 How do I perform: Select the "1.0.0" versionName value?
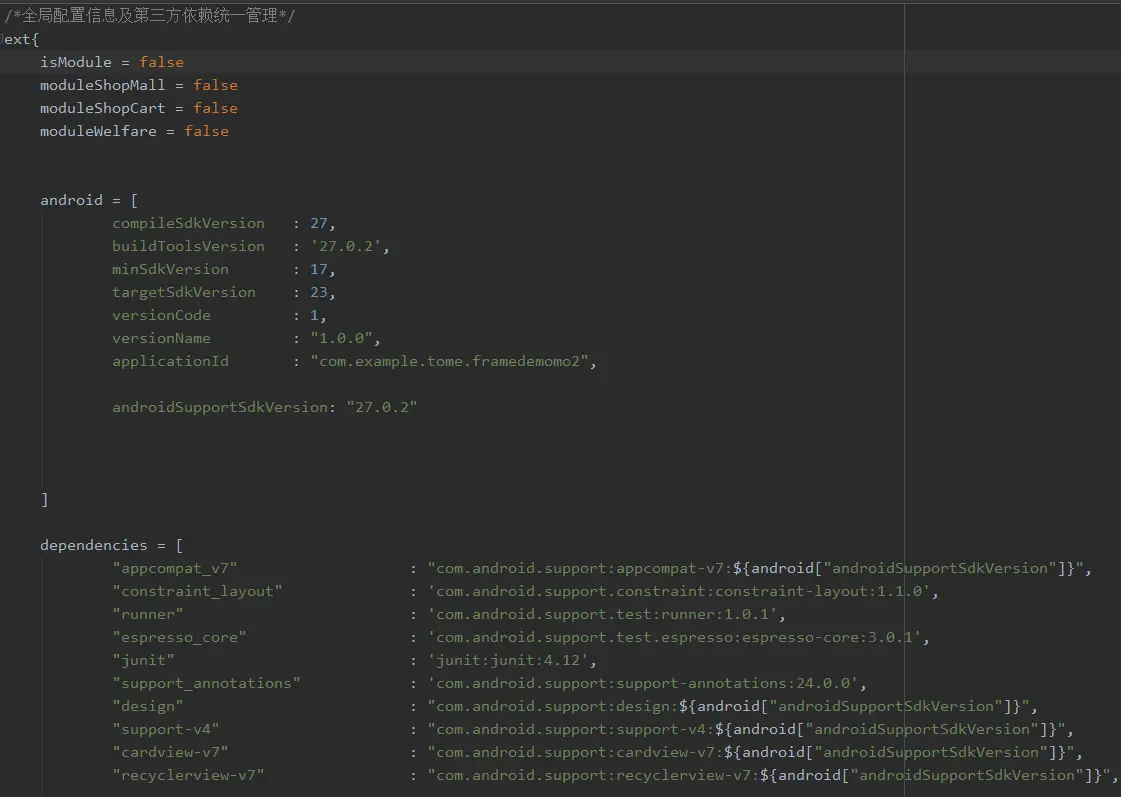point(342,338)
